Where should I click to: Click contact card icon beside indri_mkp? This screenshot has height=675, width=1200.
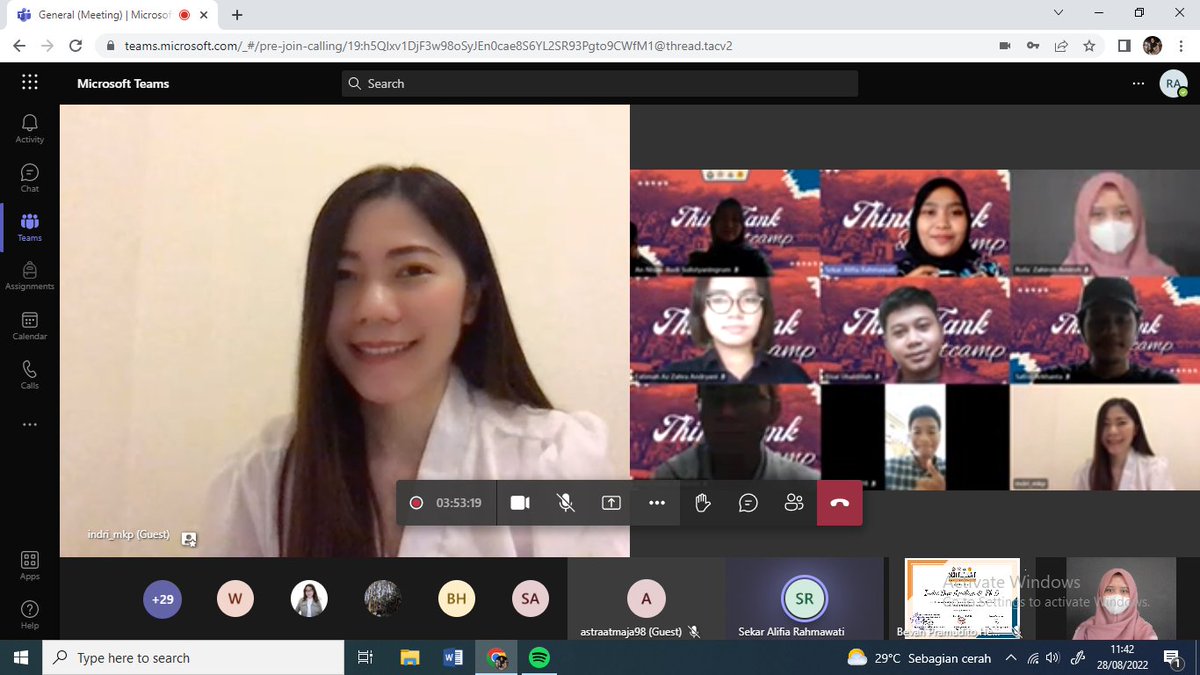(189, 538)
